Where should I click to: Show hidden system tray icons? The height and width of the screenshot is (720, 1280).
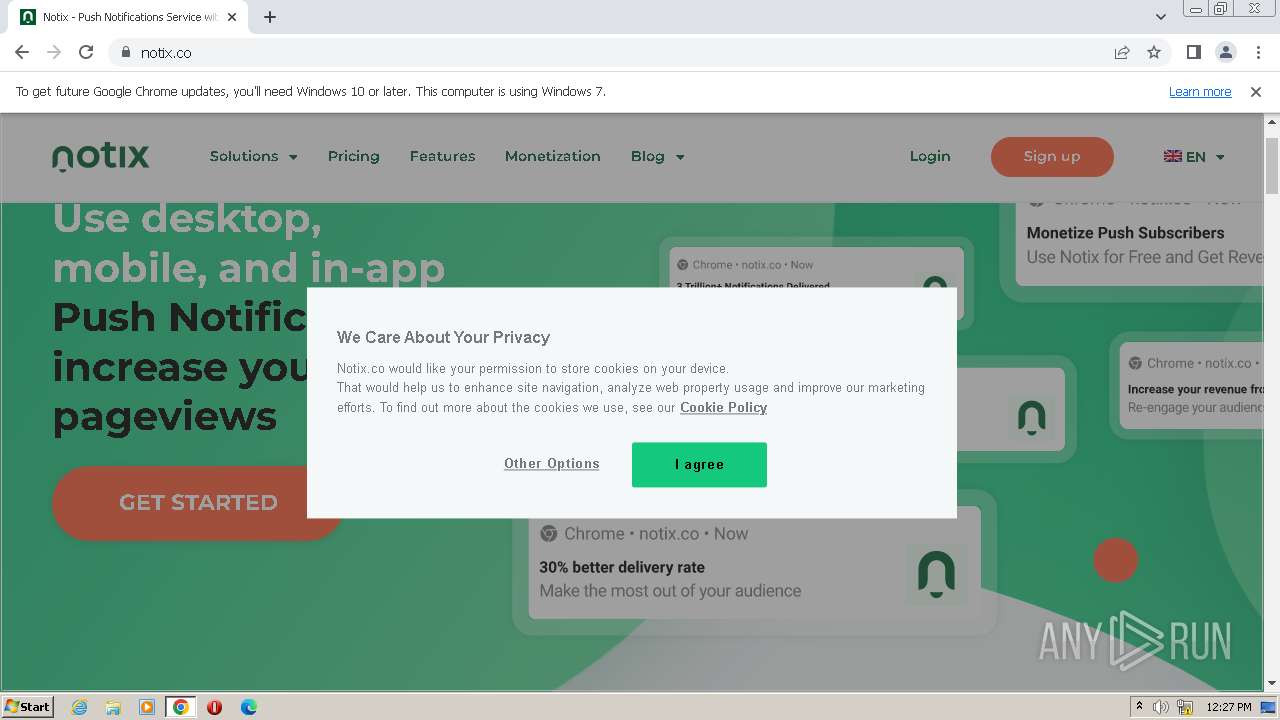[1139, 707]
